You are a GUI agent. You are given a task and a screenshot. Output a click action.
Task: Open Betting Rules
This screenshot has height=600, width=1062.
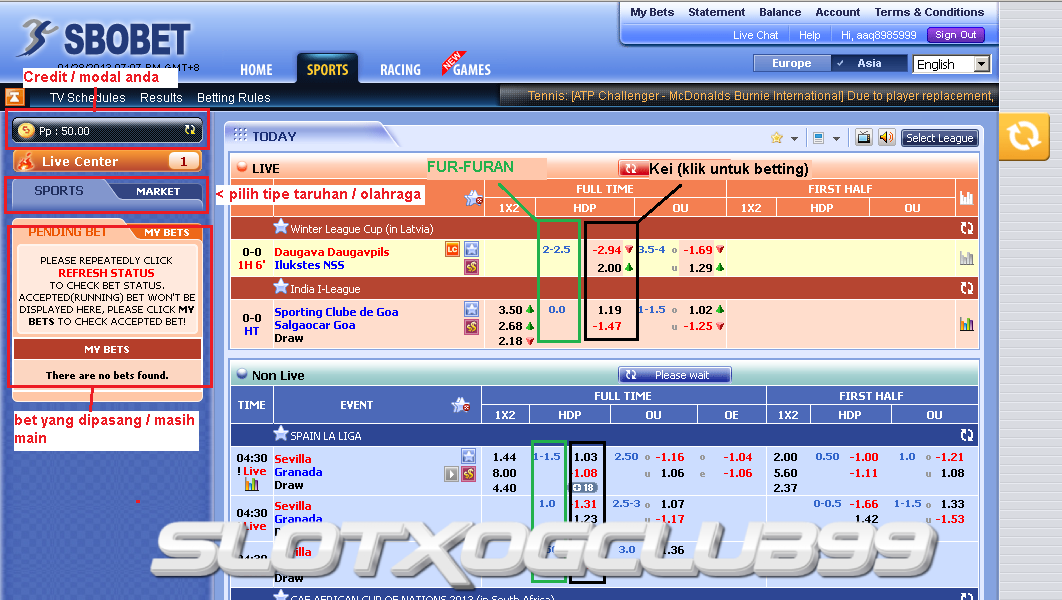click(x=234, y=98)
